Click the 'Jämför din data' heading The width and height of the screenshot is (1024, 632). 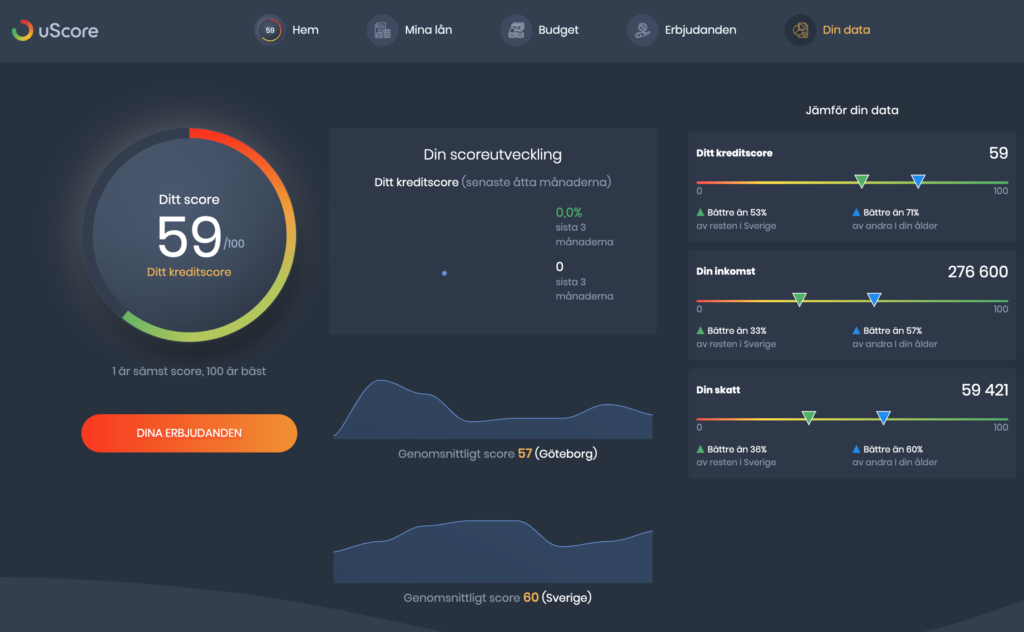[x=852, y=110]
